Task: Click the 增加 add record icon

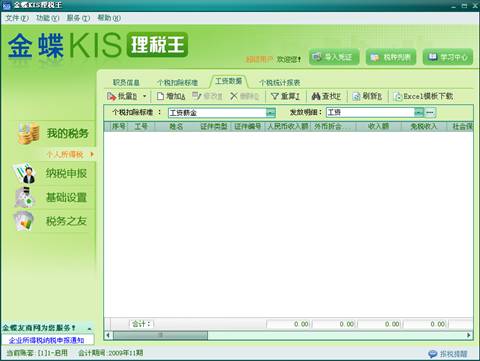Action: pos(160,96)
